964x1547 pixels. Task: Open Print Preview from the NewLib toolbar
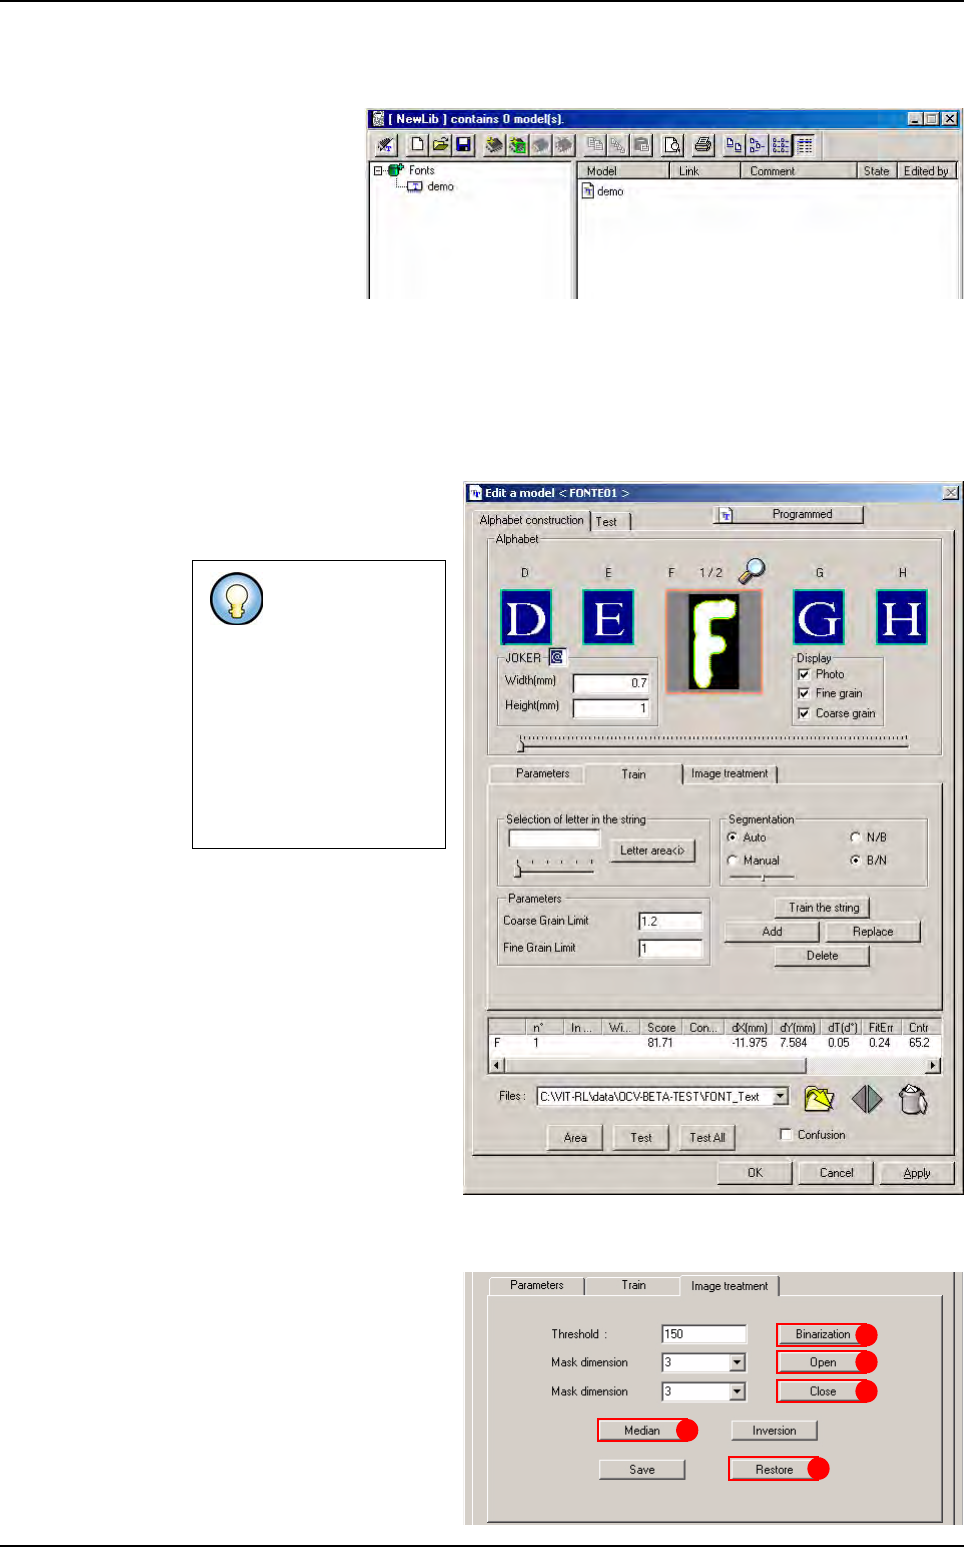(673, 145)
